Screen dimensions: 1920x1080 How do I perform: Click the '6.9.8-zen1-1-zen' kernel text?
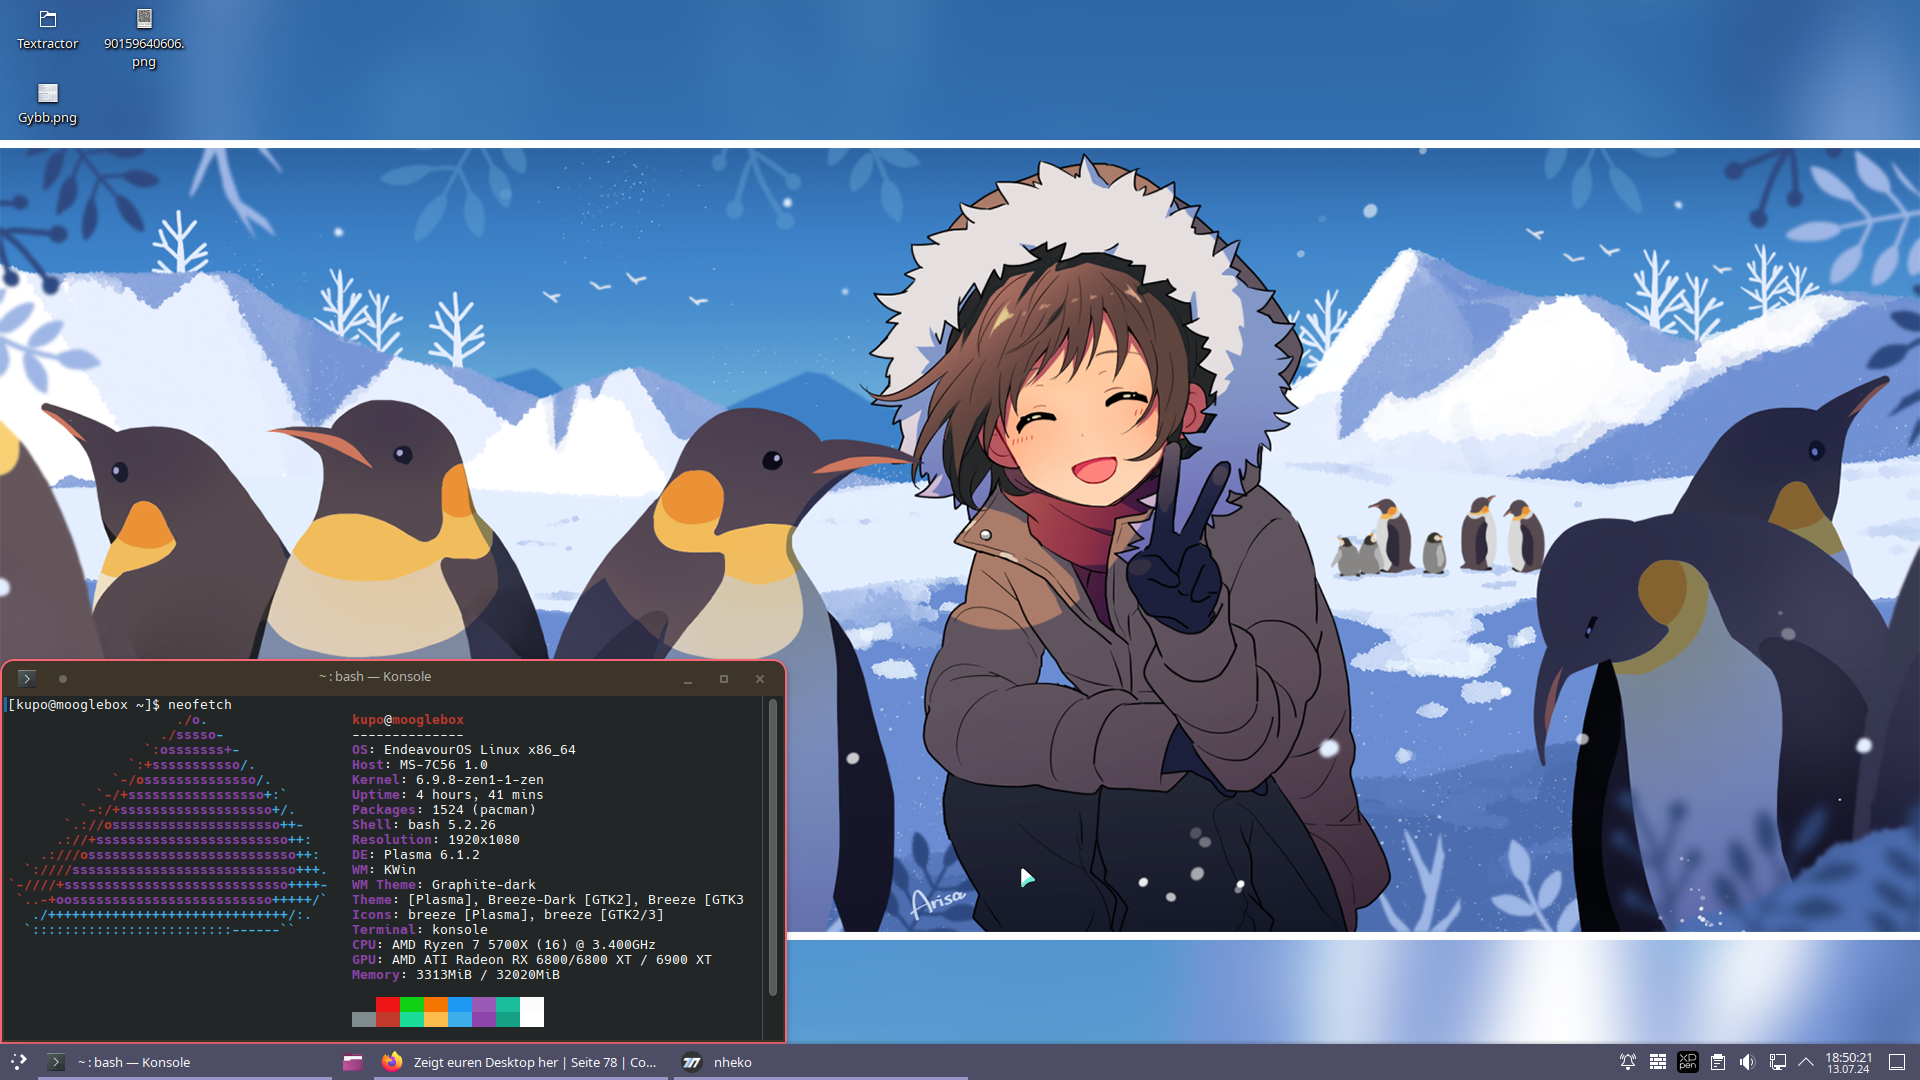[480, 780]
